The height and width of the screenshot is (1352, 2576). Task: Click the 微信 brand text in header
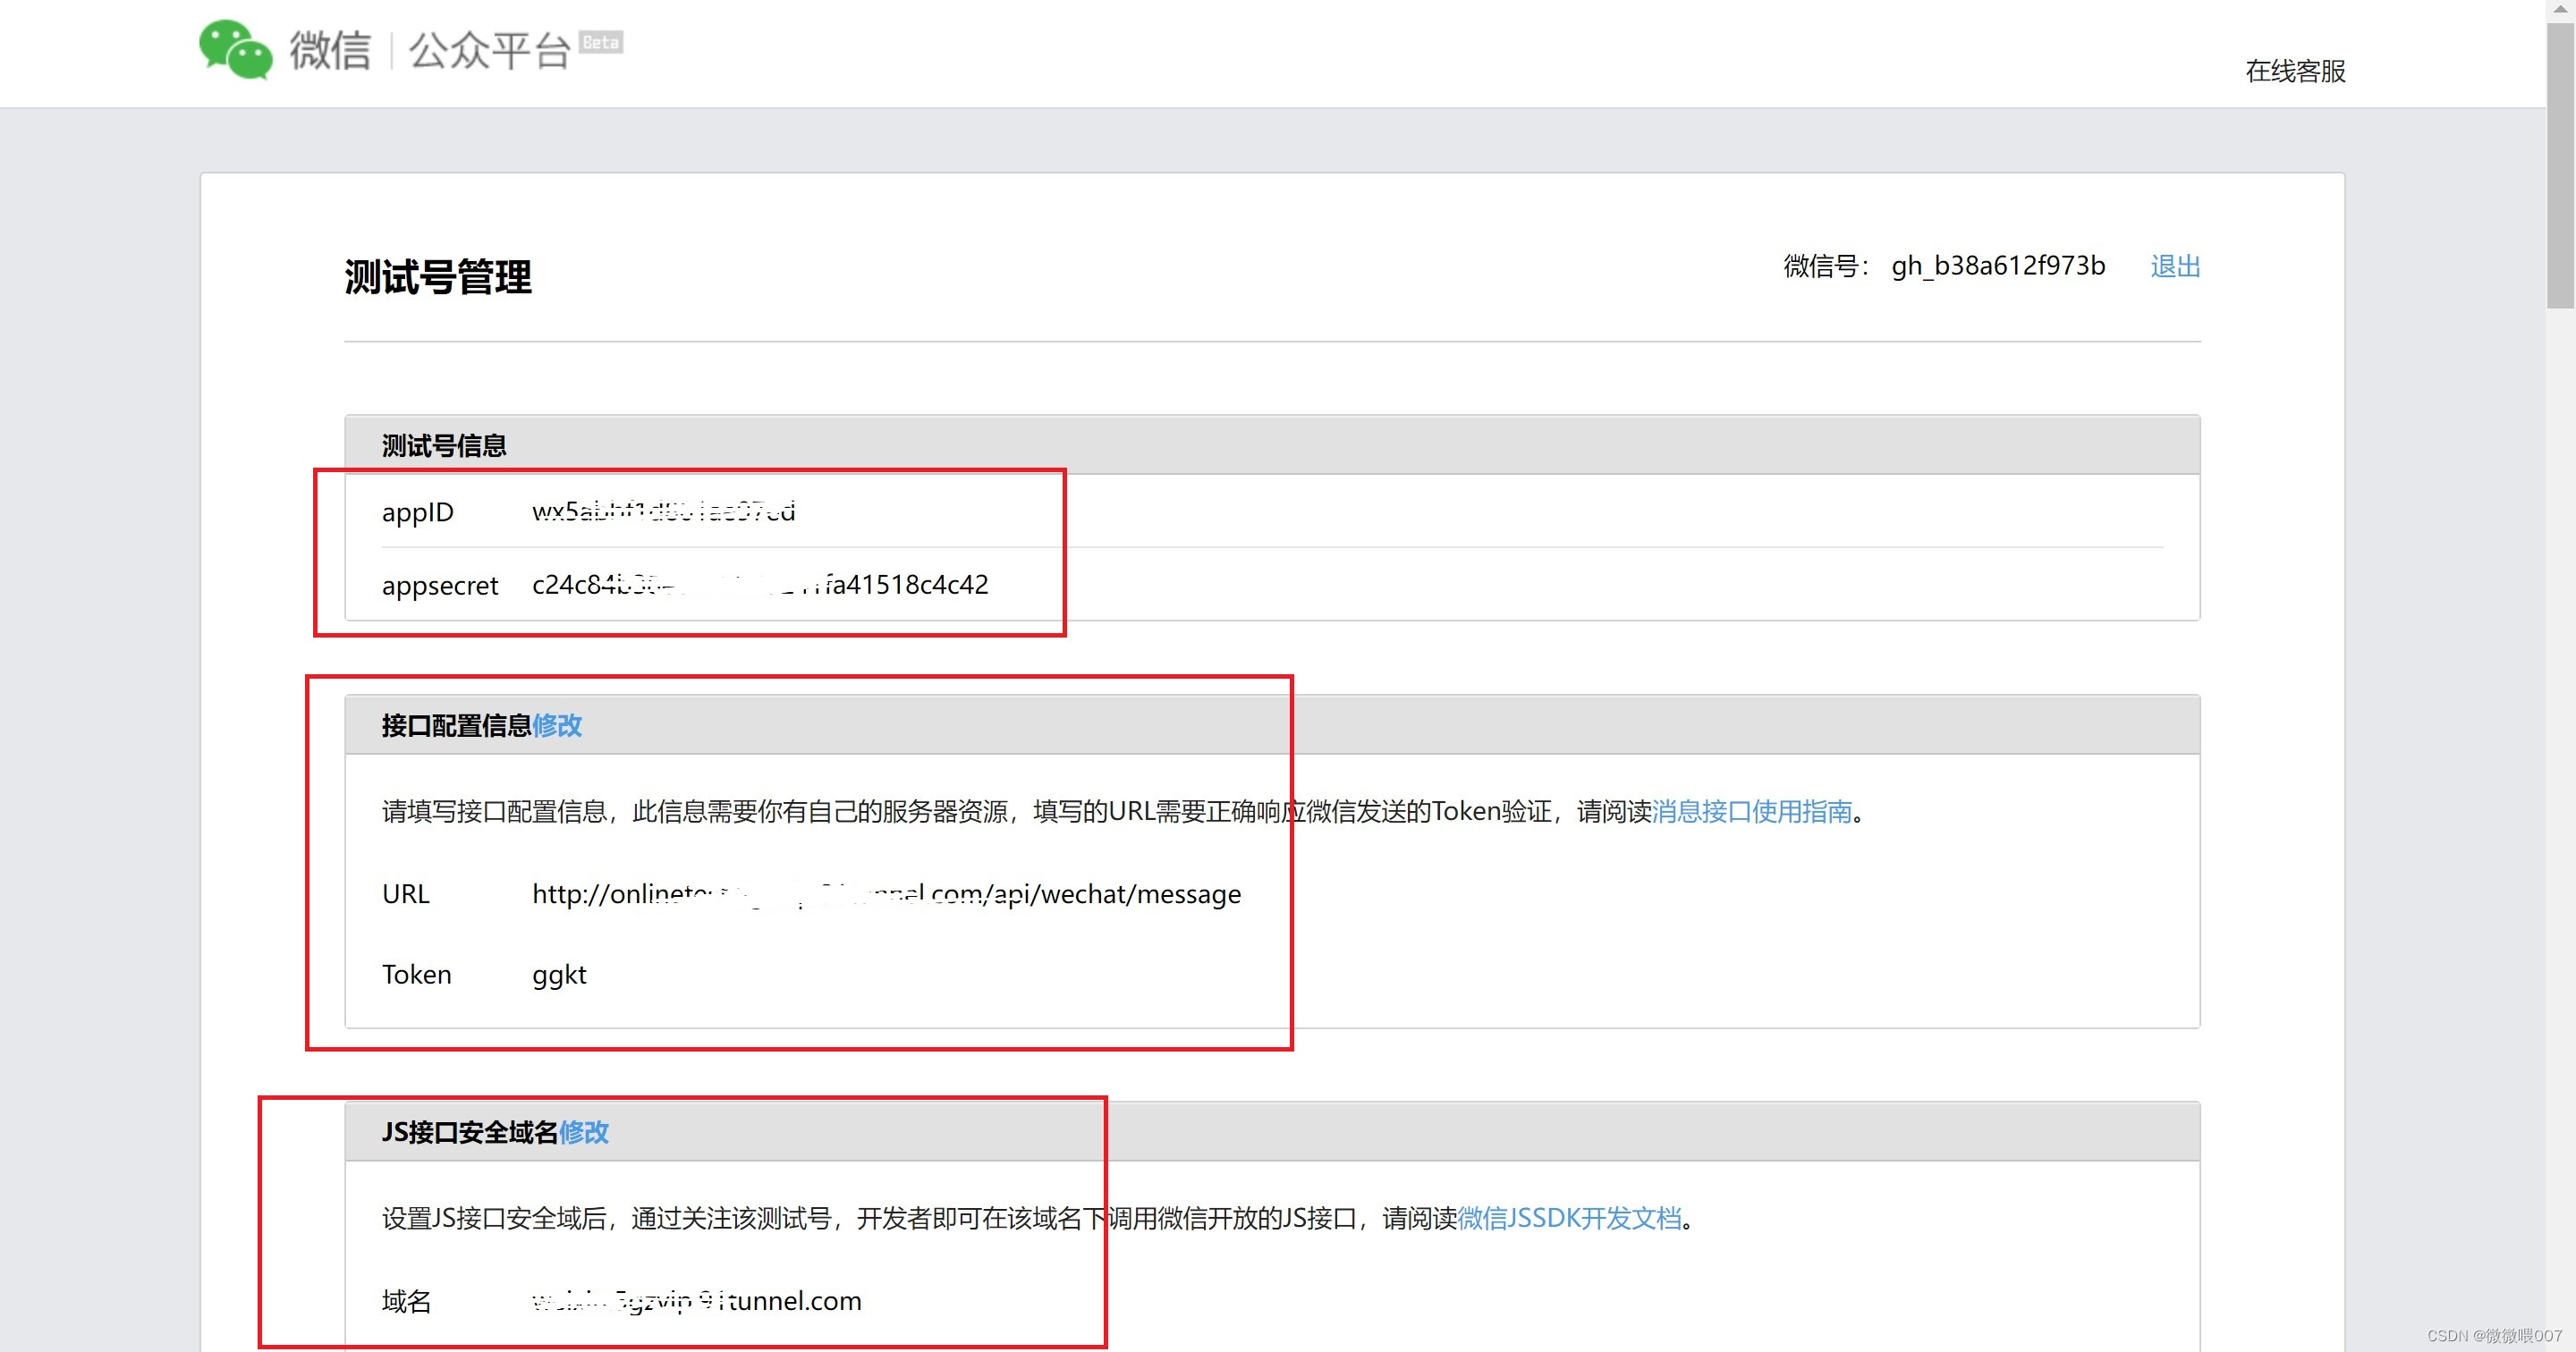[330, 50]
